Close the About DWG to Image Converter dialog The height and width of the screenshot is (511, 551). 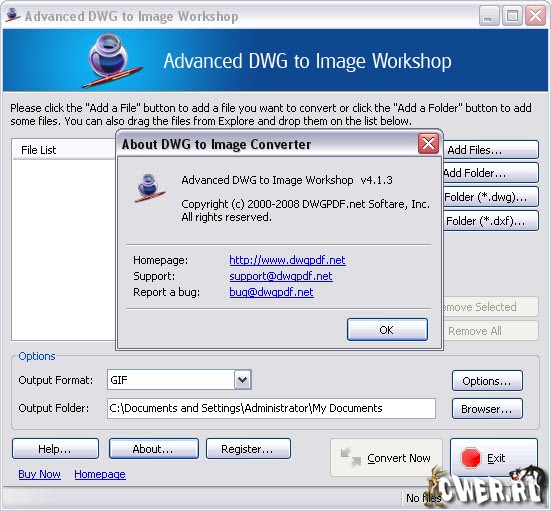click(x=428, y=143)
